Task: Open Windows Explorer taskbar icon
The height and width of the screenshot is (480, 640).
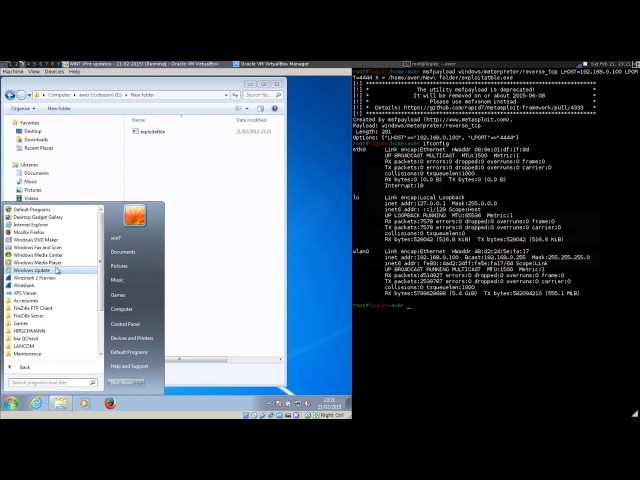Action: [x=60, y=403]
